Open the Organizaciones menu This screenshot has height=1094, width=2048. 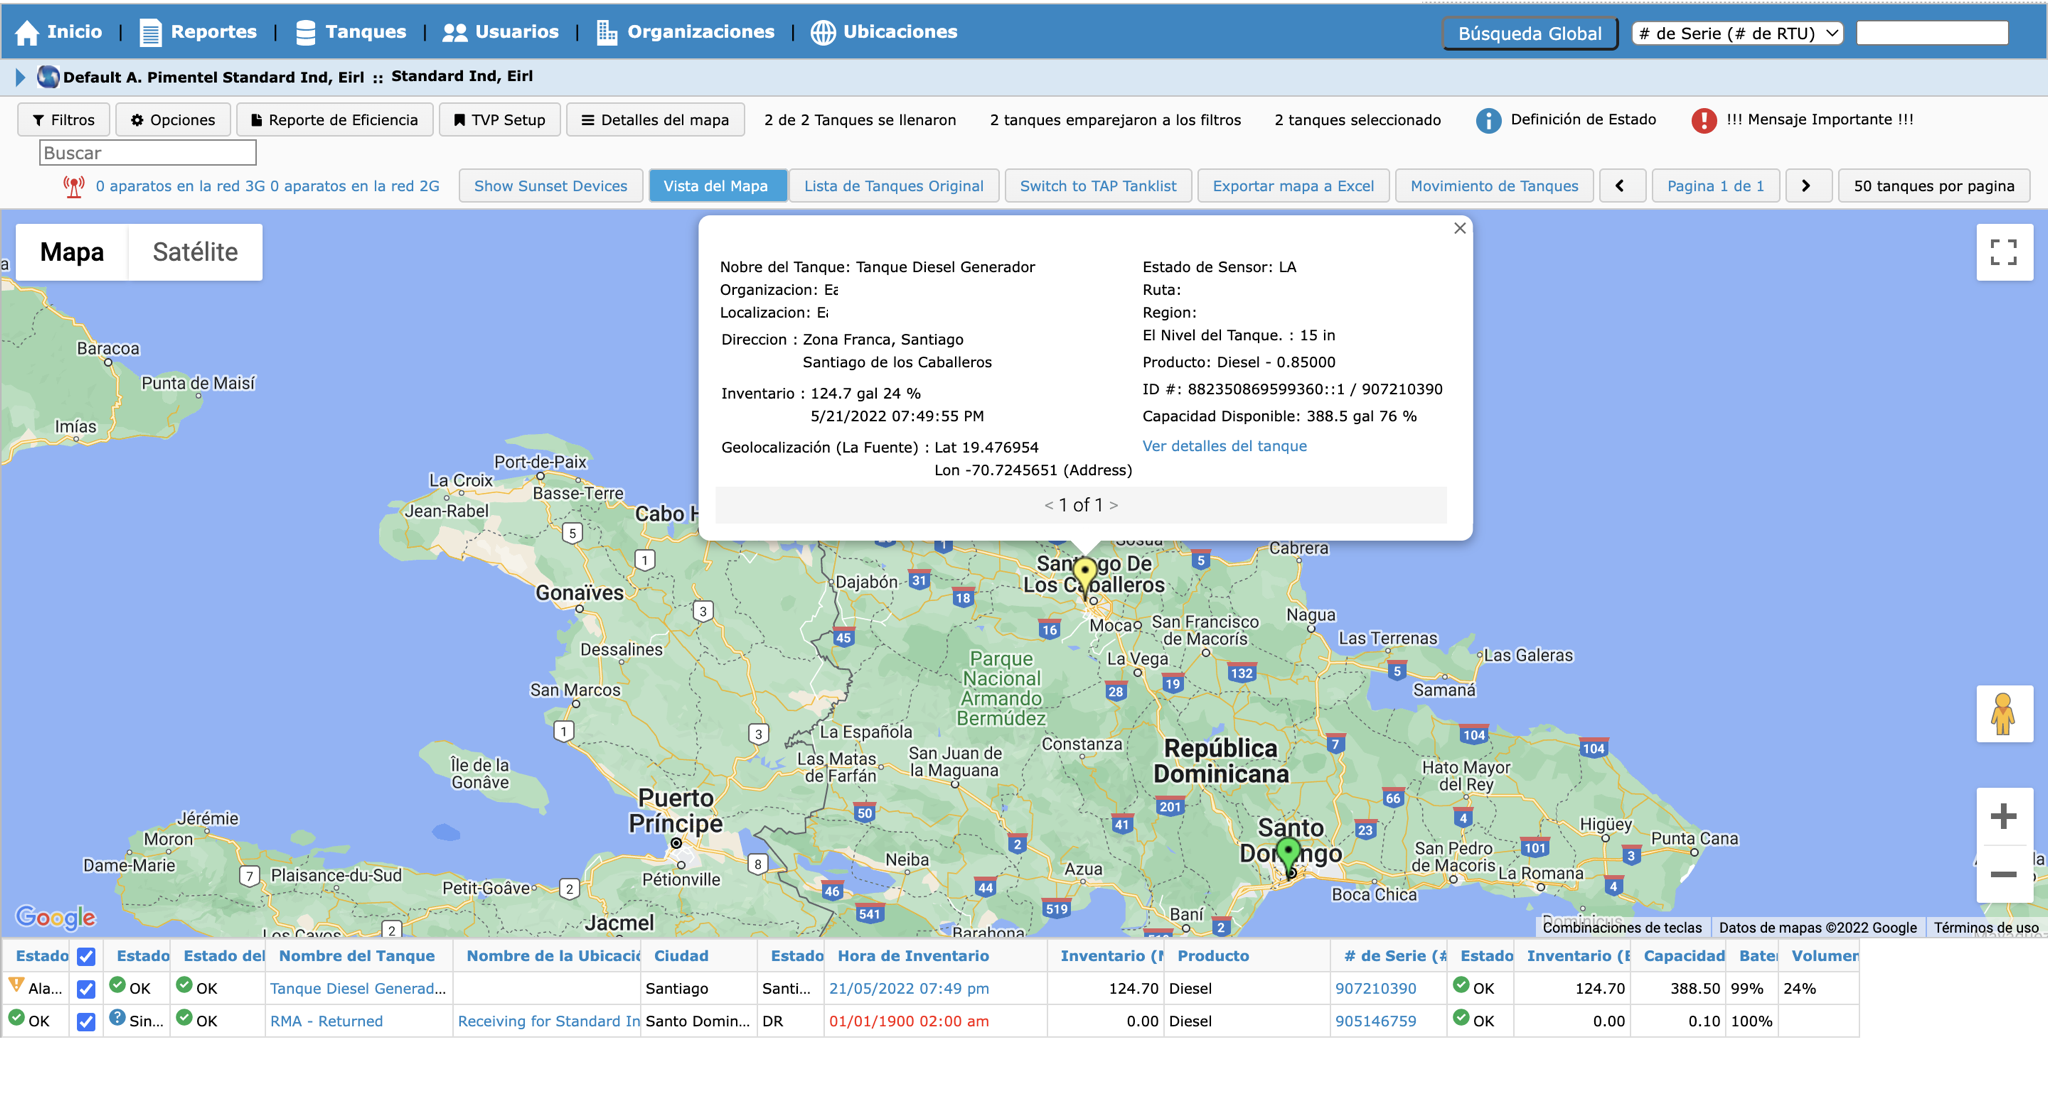[685, 32]
